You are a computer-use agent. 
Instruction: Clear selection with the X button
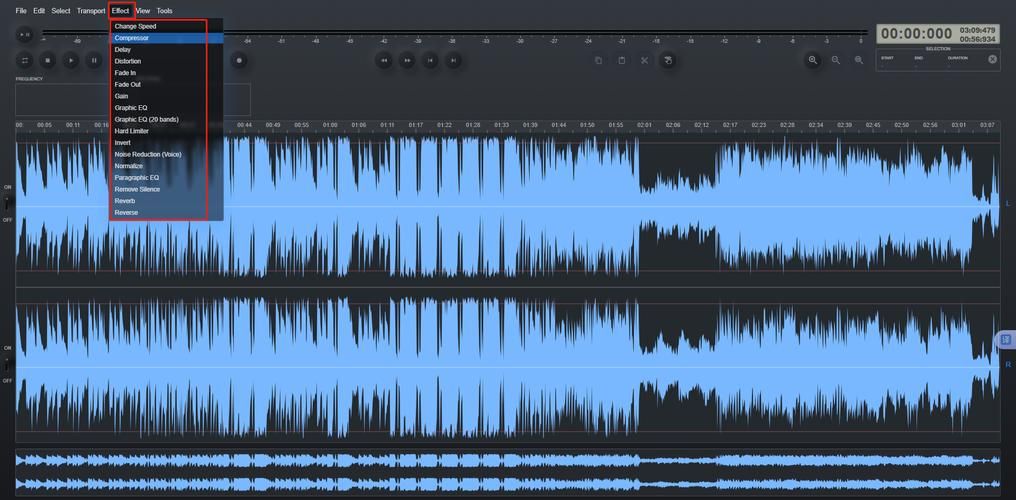click(993, 59)
